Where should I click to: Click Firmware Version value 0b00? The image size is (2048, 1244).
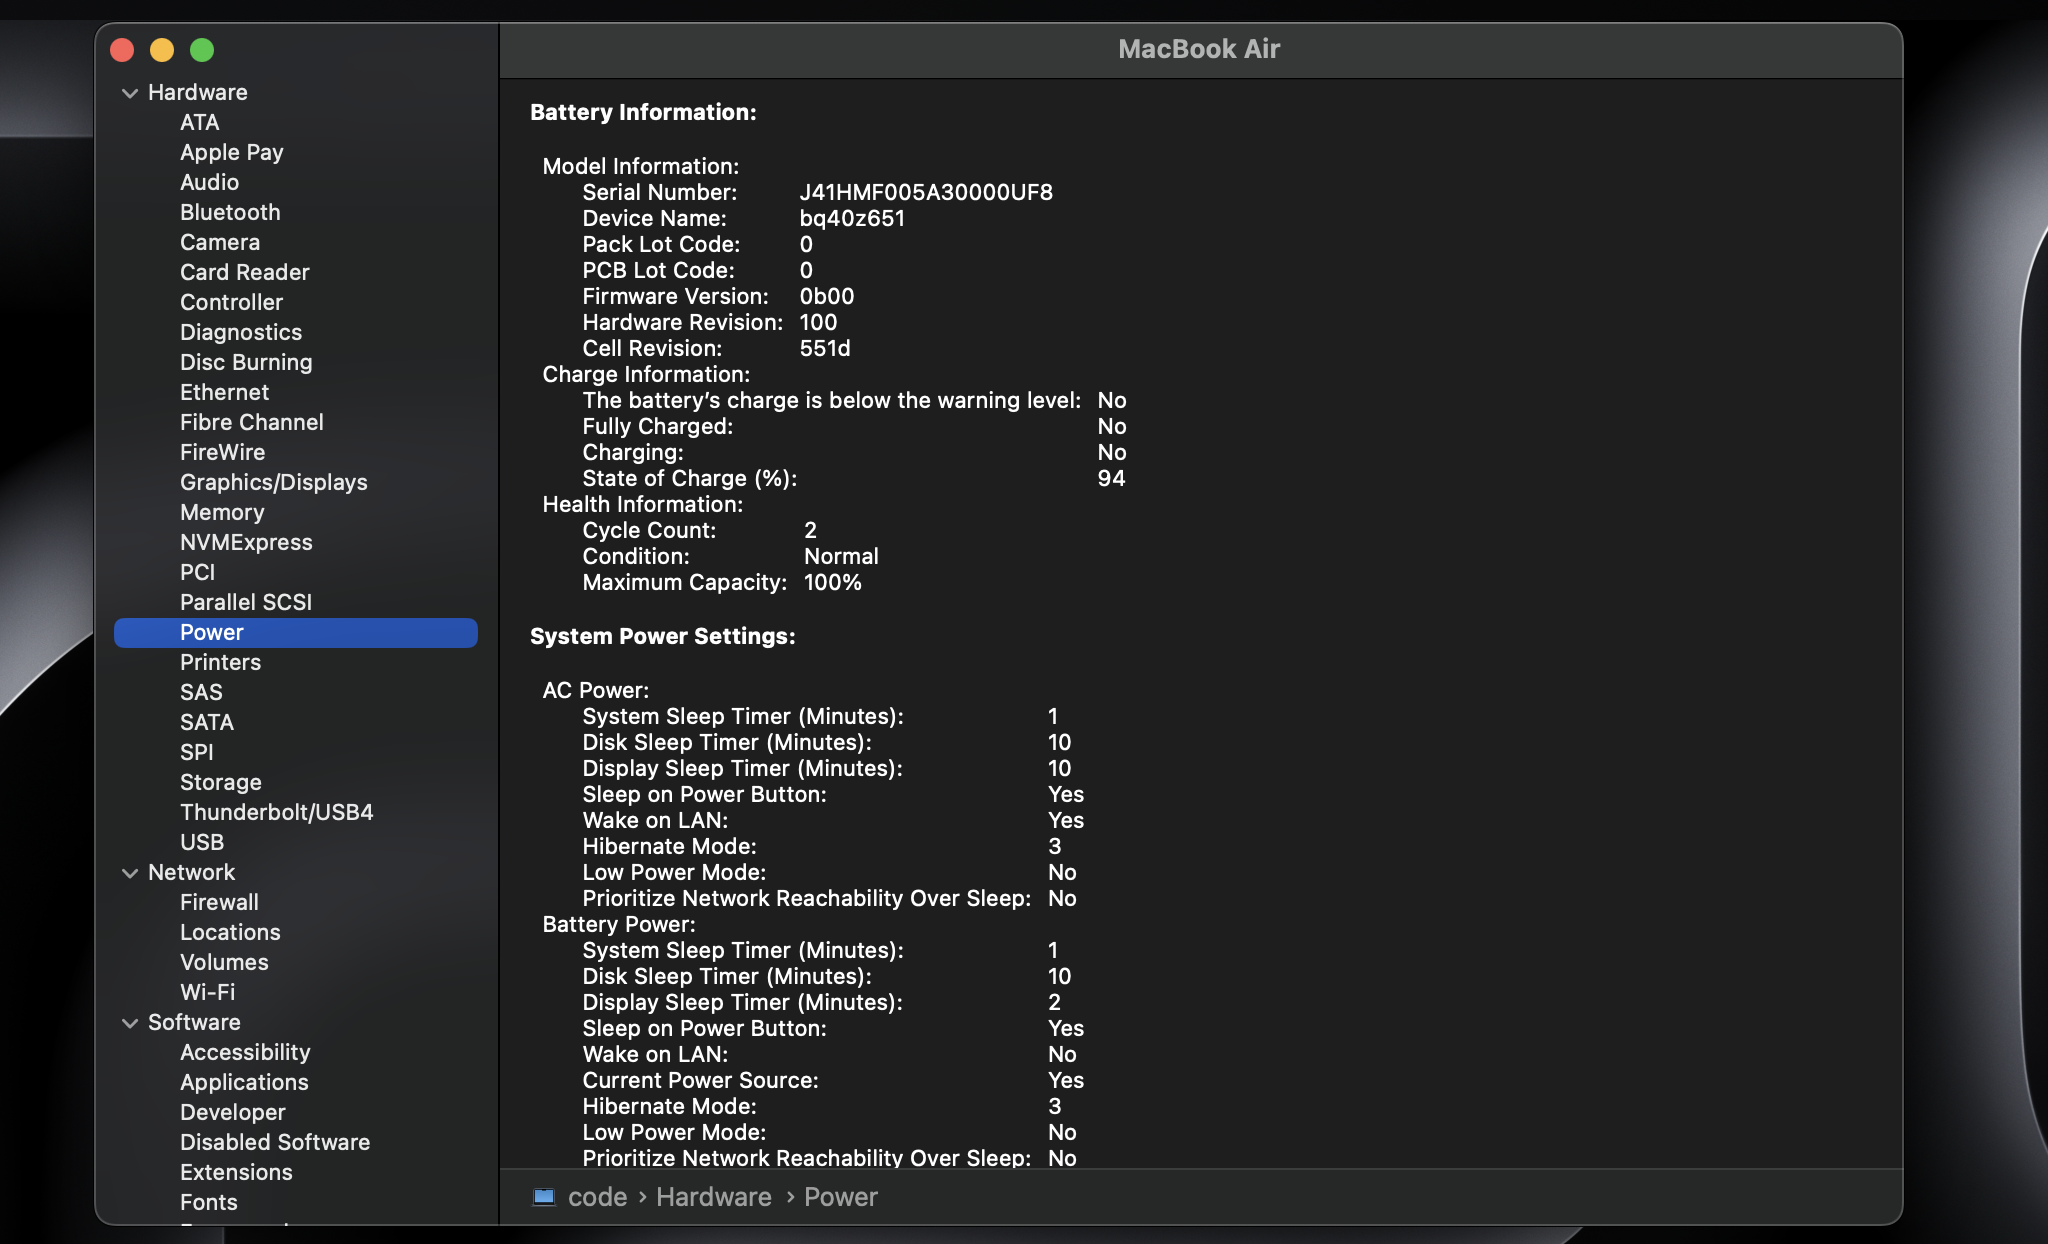[827, 296]
